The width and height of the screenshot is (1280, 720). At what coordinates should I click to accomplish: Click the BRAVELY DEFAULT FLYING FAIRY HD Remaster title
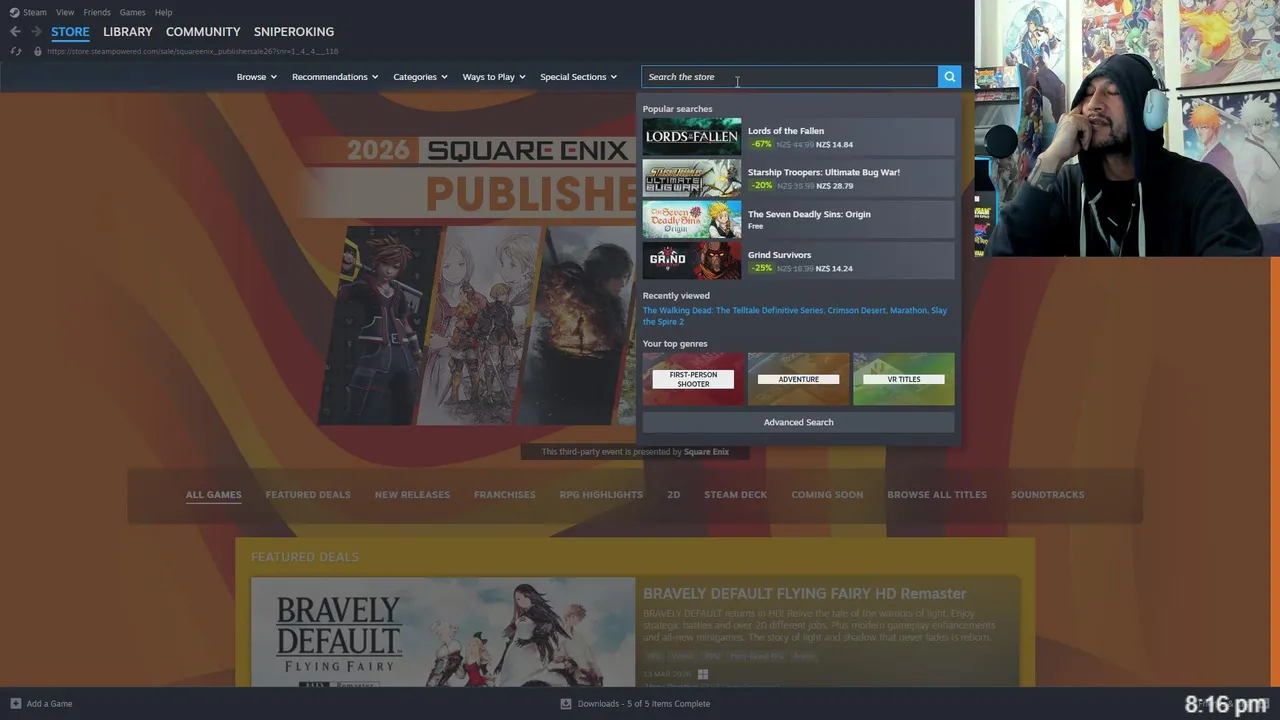pos(804,593)
